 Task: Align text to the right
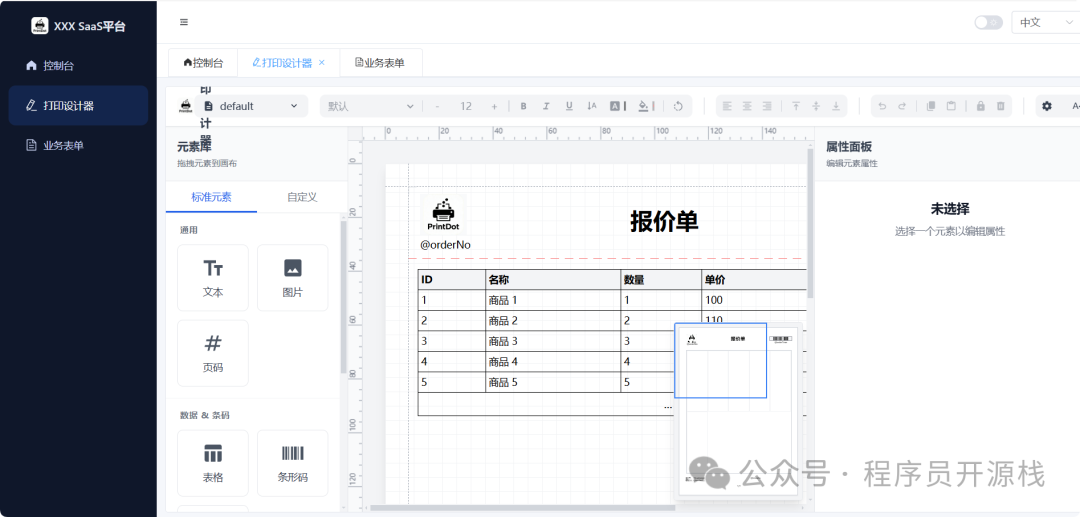point(767,106)
